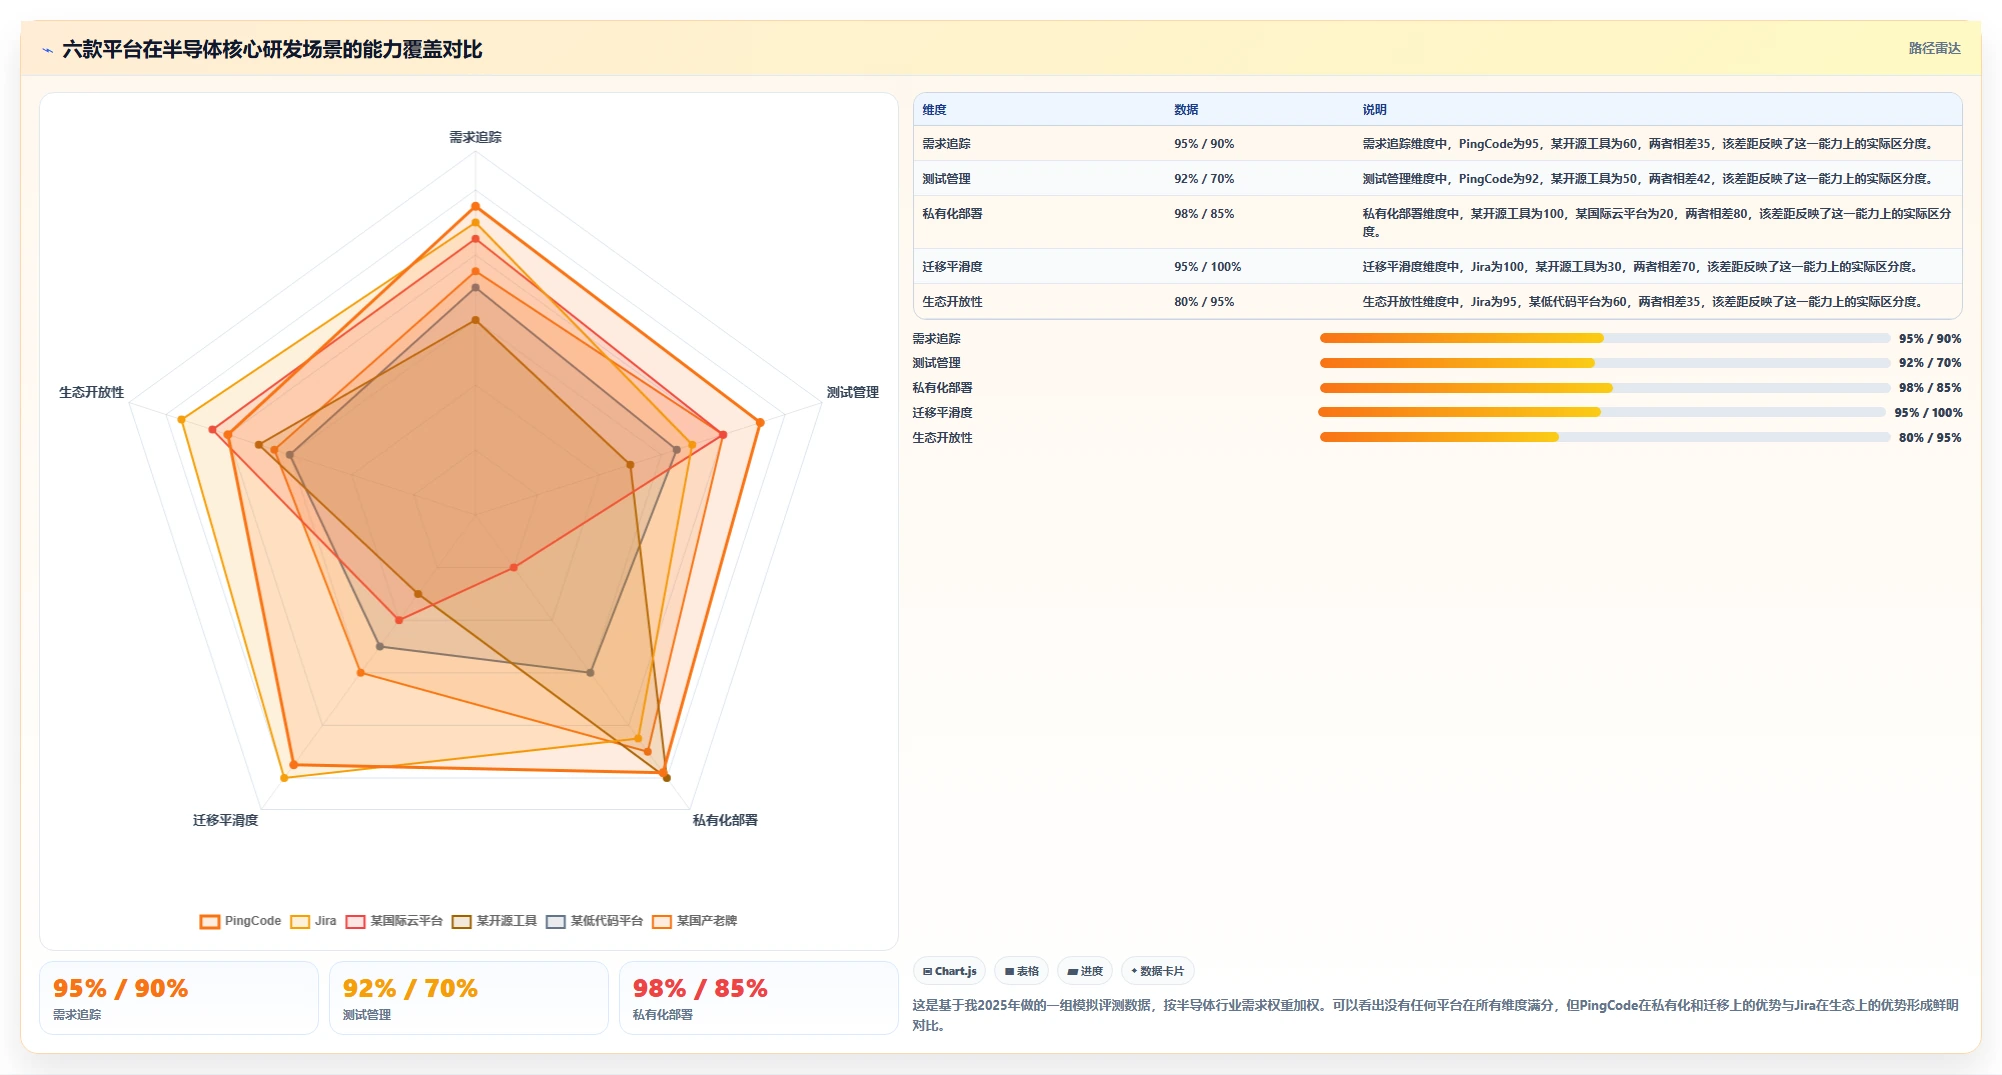The image size is (2002, 1075).
Task: Click the 测试管理 cell in the table
Action: click(x=946, y=179)
